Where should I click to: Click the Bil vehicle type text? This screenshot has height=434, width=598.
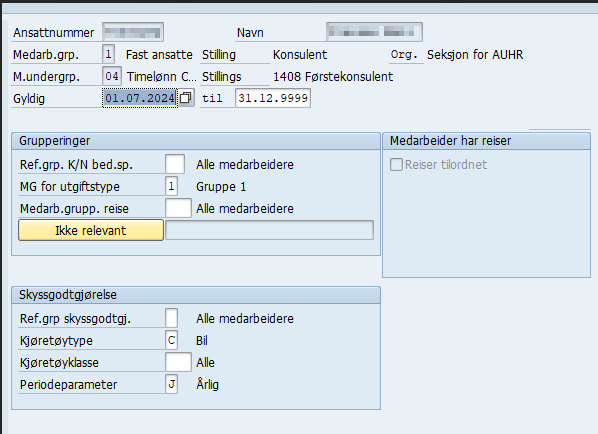coord(202,340)
